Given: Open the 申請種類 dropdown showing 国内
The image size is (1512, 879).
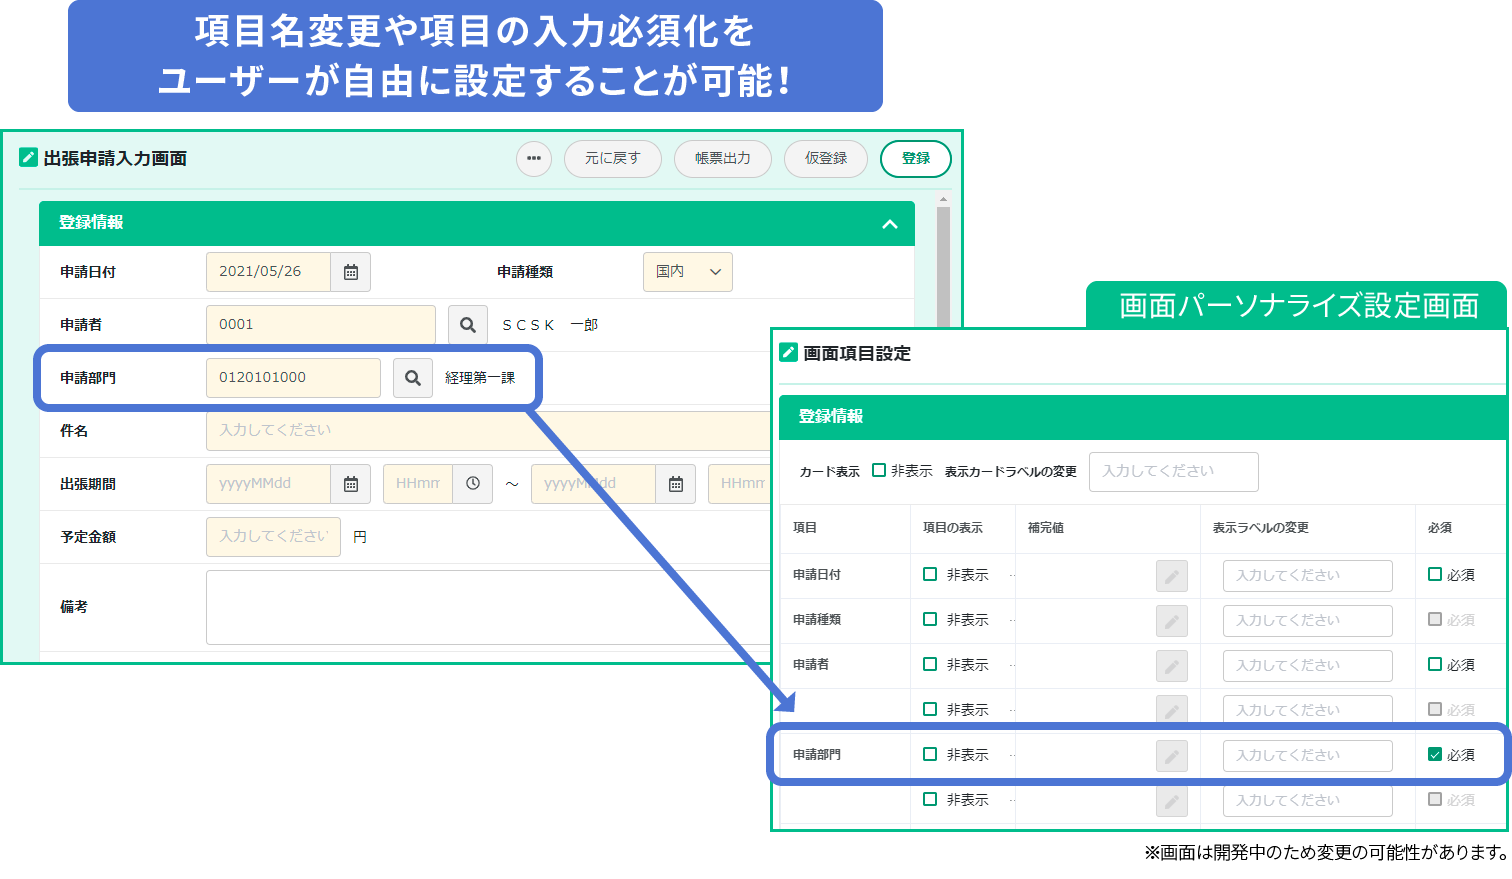Looking at the screenshot, I should [687, 271].
